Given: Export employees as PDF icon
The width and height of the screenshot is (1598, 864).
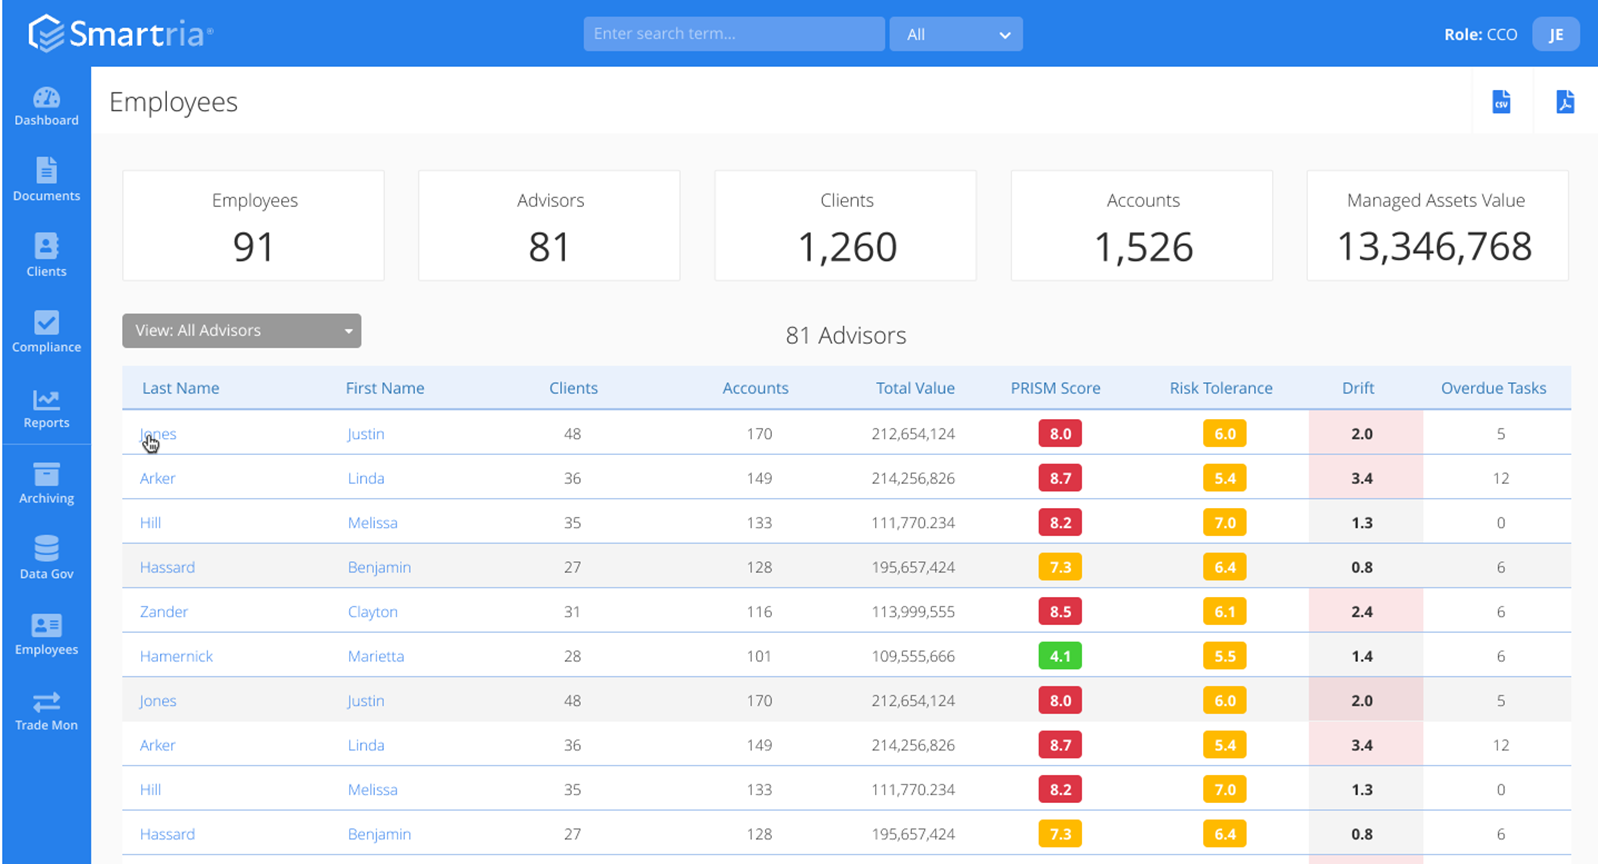Looking at the screenshot, I should point(1565,102).
